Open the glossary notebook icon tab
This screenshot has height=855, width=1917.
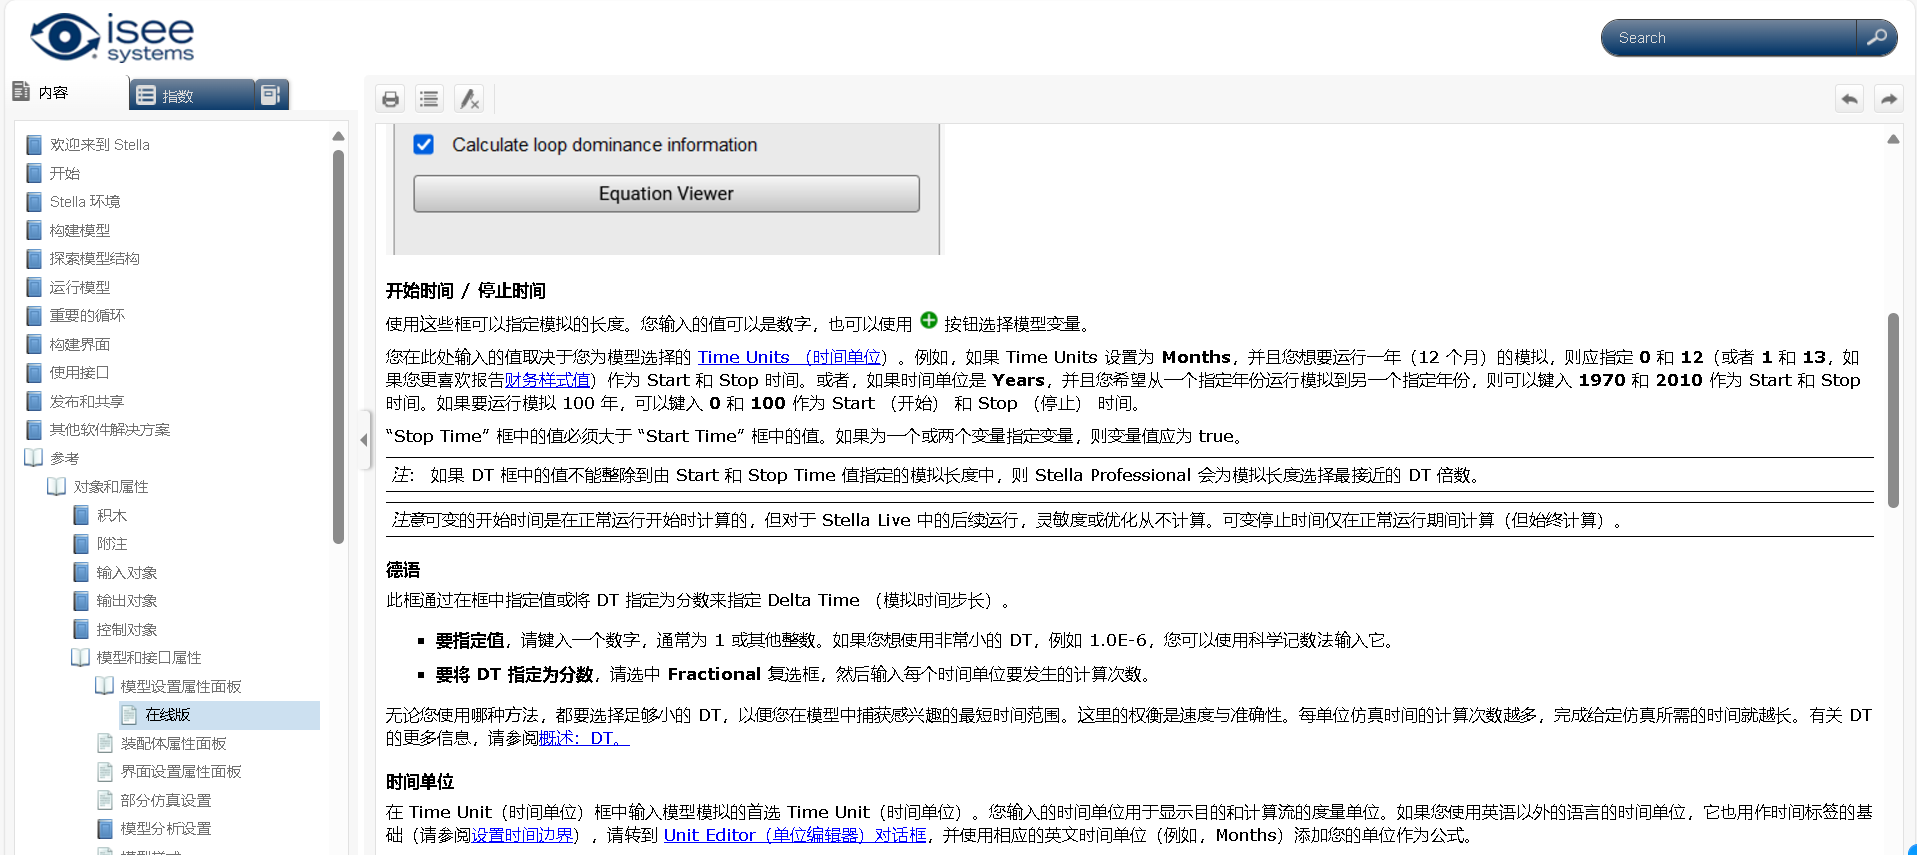click(x=270, y=95)
